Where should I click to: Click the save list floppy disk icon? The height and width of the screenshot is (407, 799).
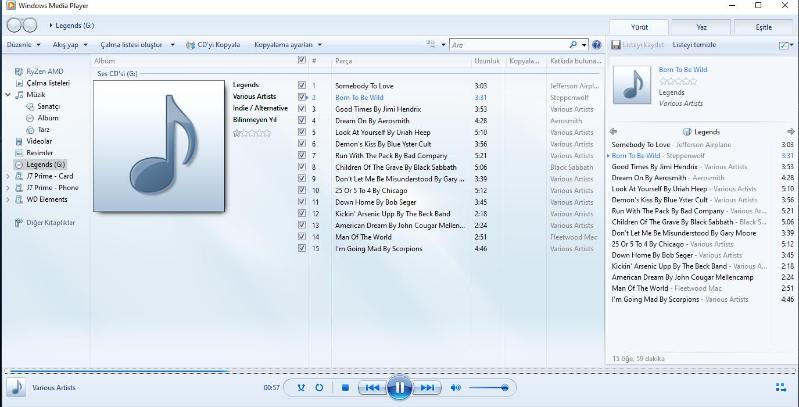[616, 45]
